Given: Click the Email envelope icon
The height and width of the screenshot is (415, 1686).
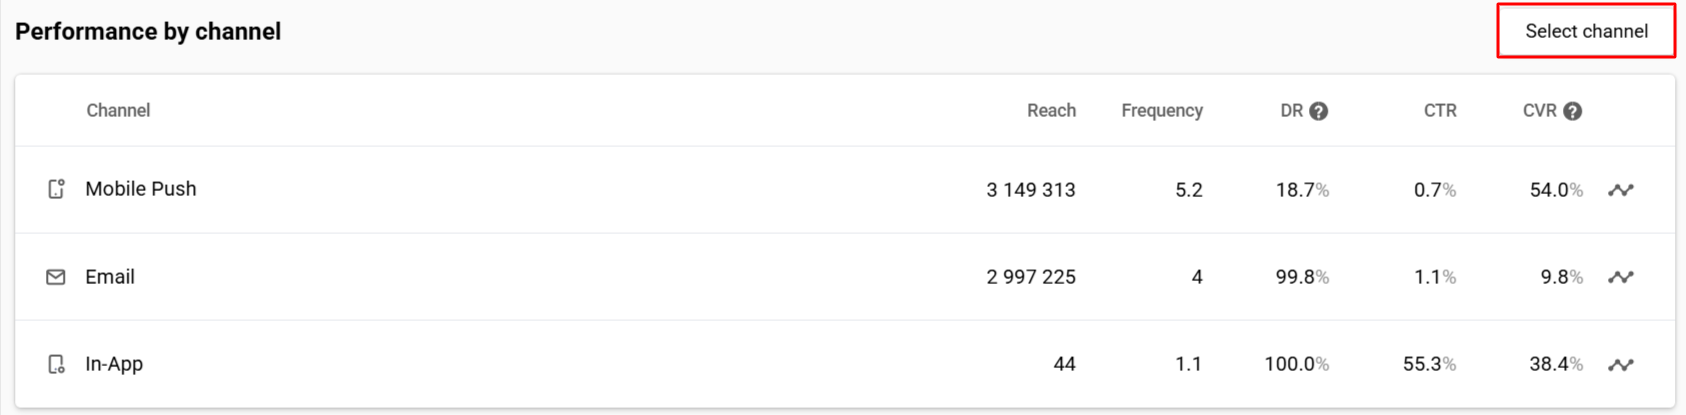Looking at the screenshot, I should 56,277.
